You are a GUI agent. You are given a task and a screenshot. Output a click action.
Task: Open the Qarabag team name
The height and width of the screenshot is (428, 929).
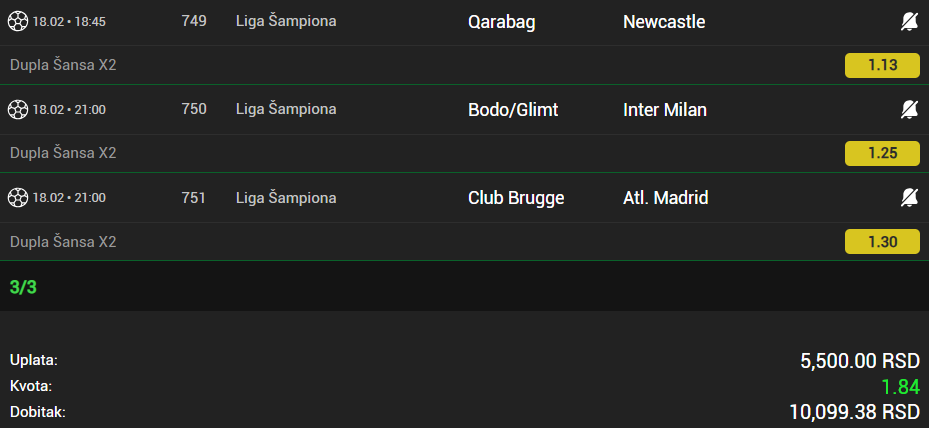501,21
